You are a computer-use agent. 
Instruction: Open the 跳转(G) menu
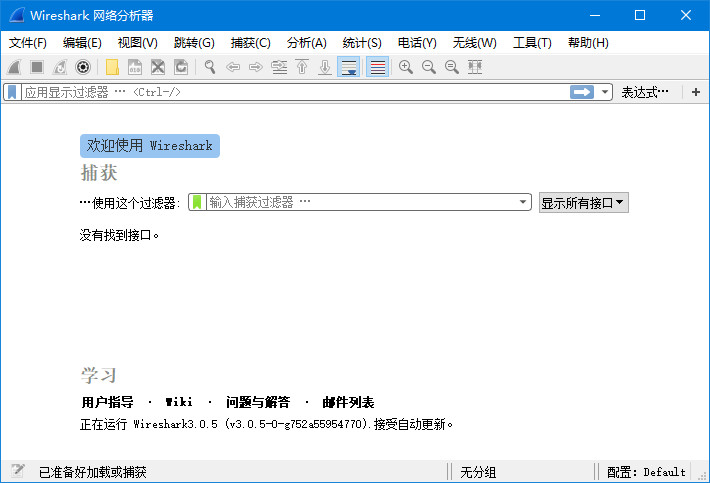pyautogui.click(x=194, y=43)
